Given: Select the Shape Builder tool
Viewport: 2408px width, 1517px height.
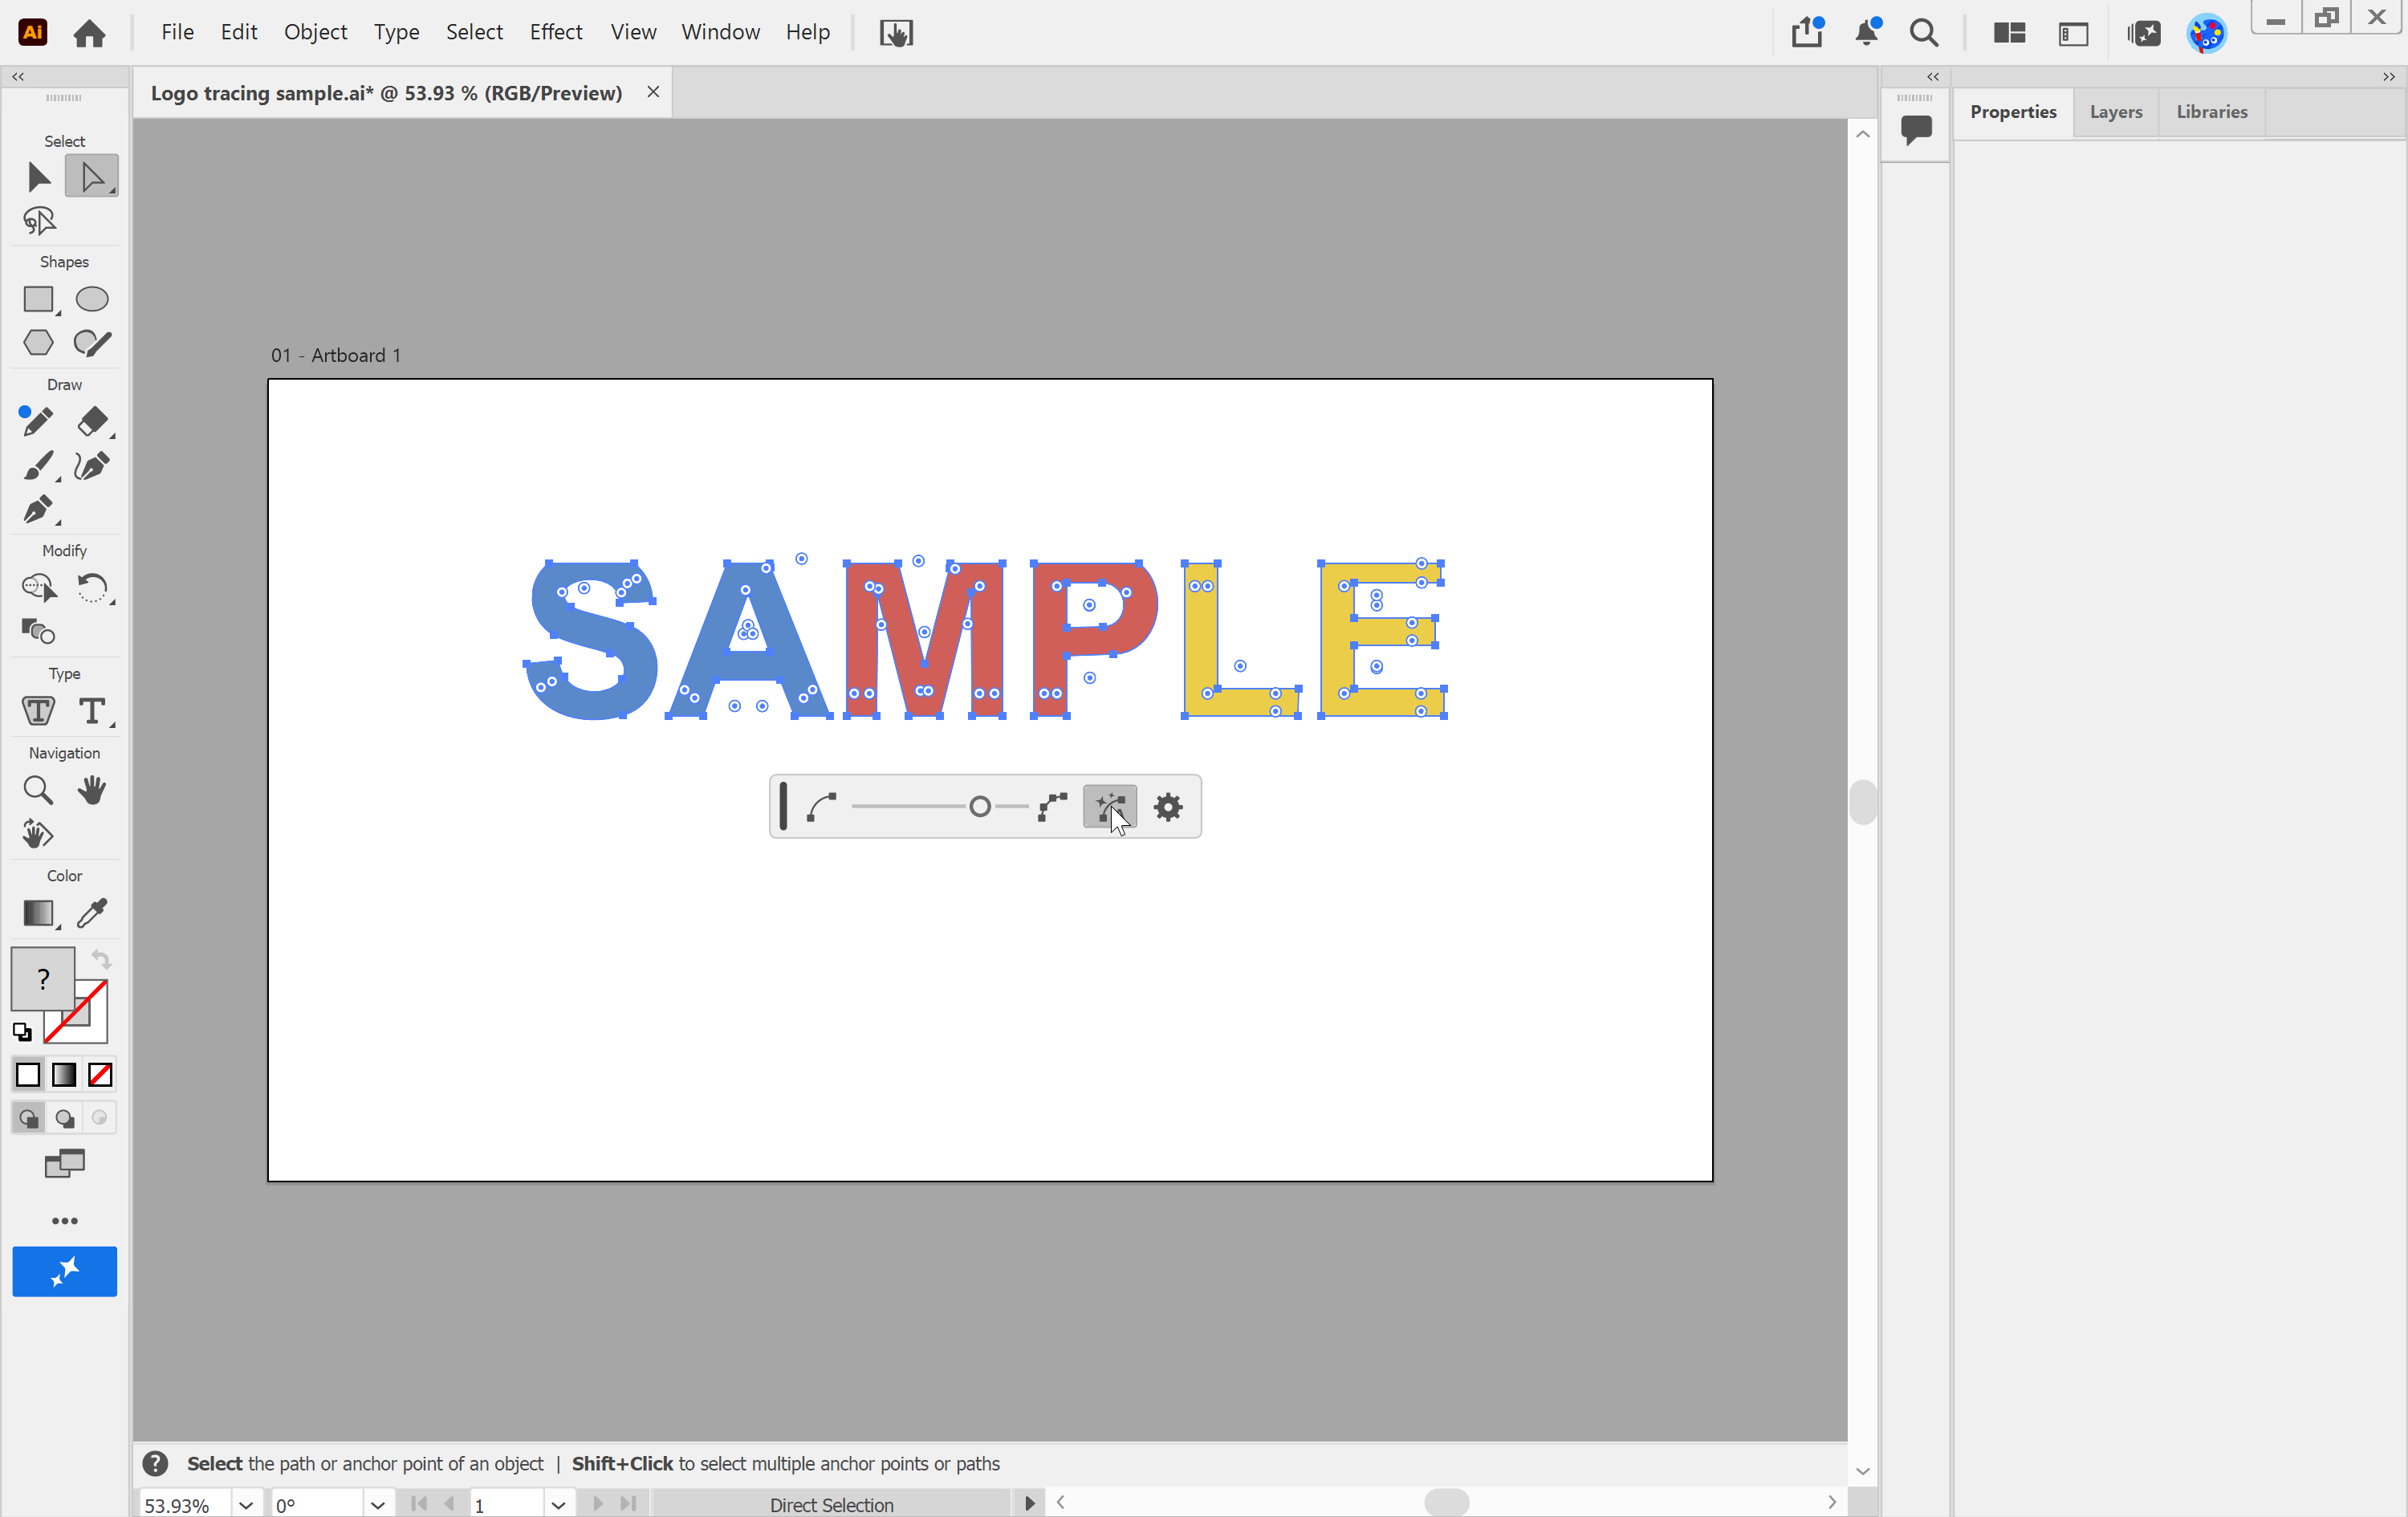Looking at the screenshot, I should click(38, 587).
